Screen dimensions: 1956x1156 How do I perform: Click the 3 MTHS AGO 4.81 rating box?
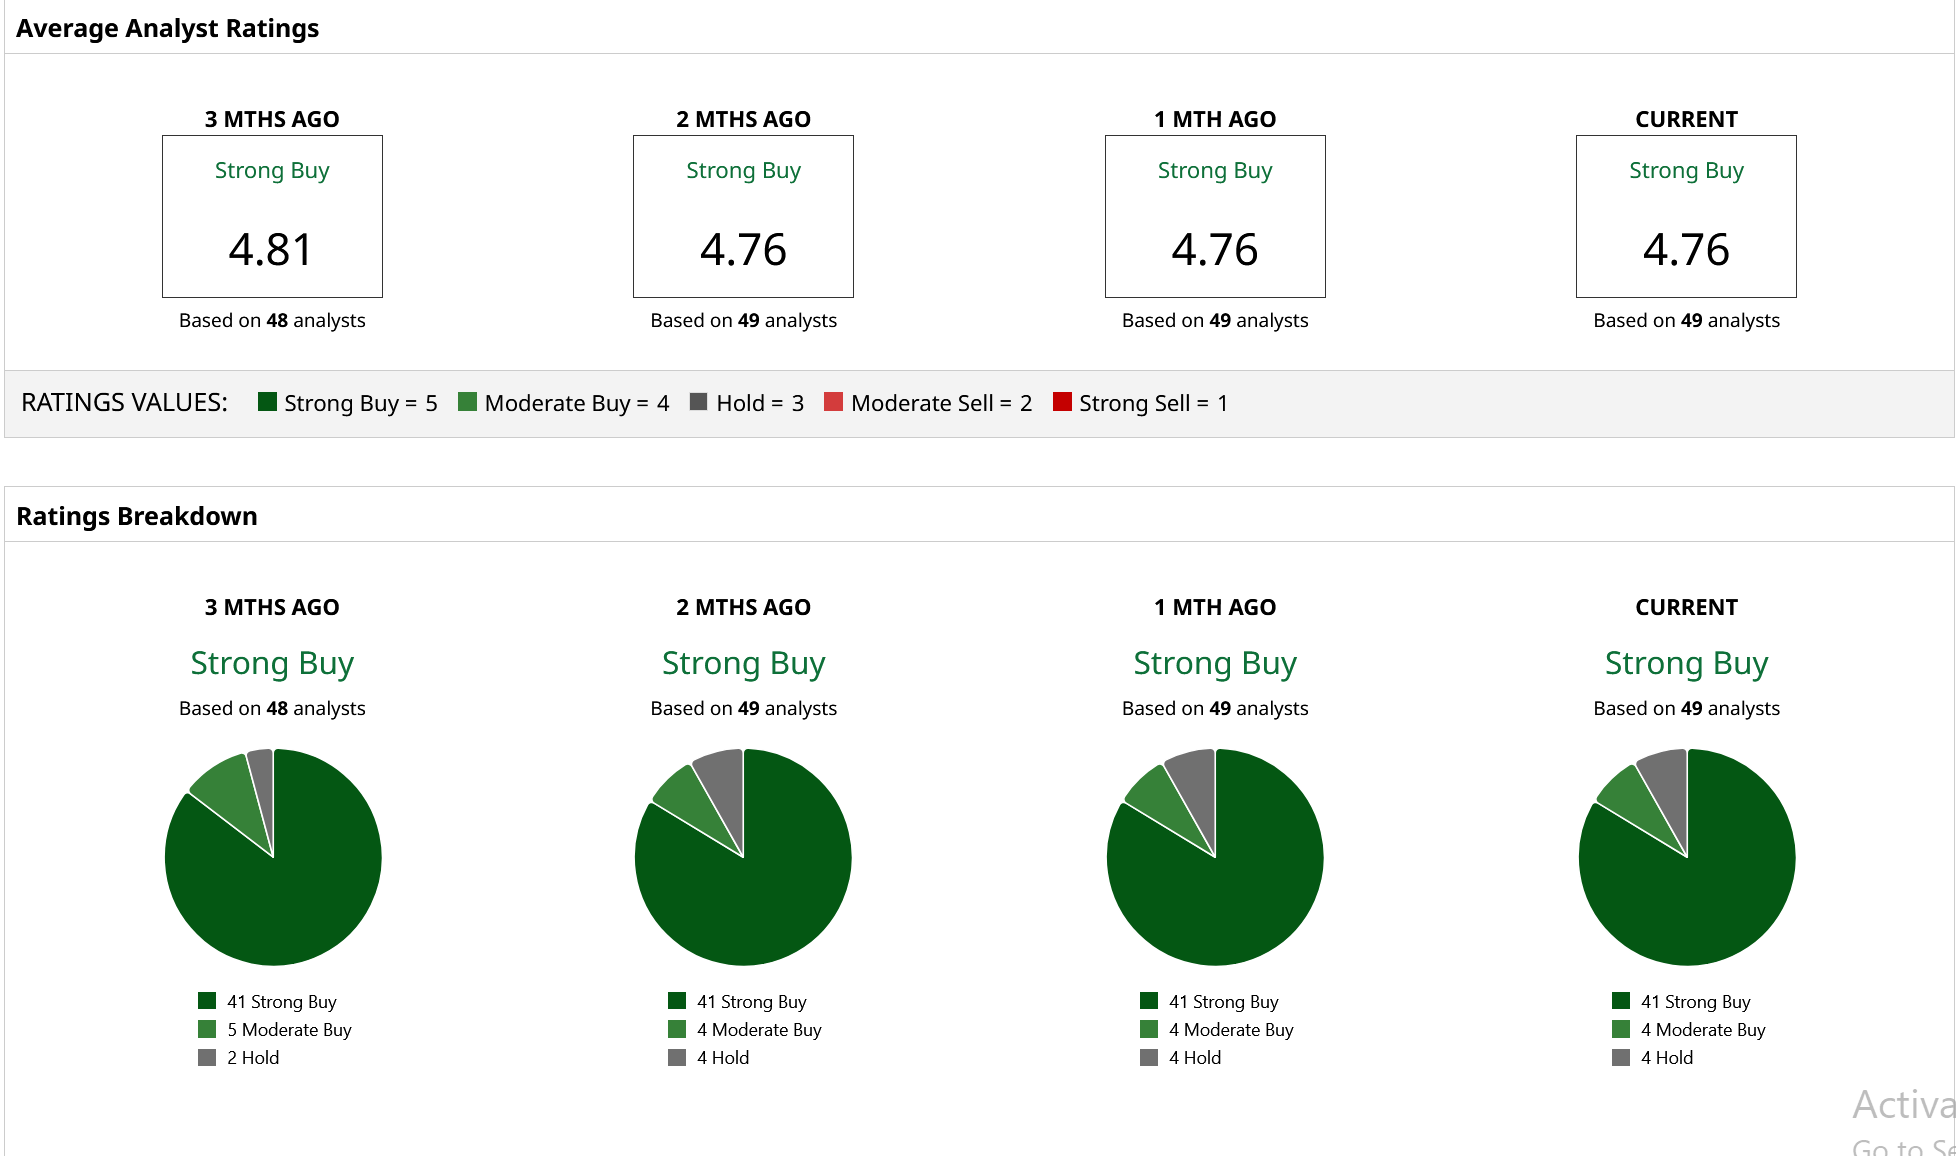pyautogui.click(x=272, y=216)
